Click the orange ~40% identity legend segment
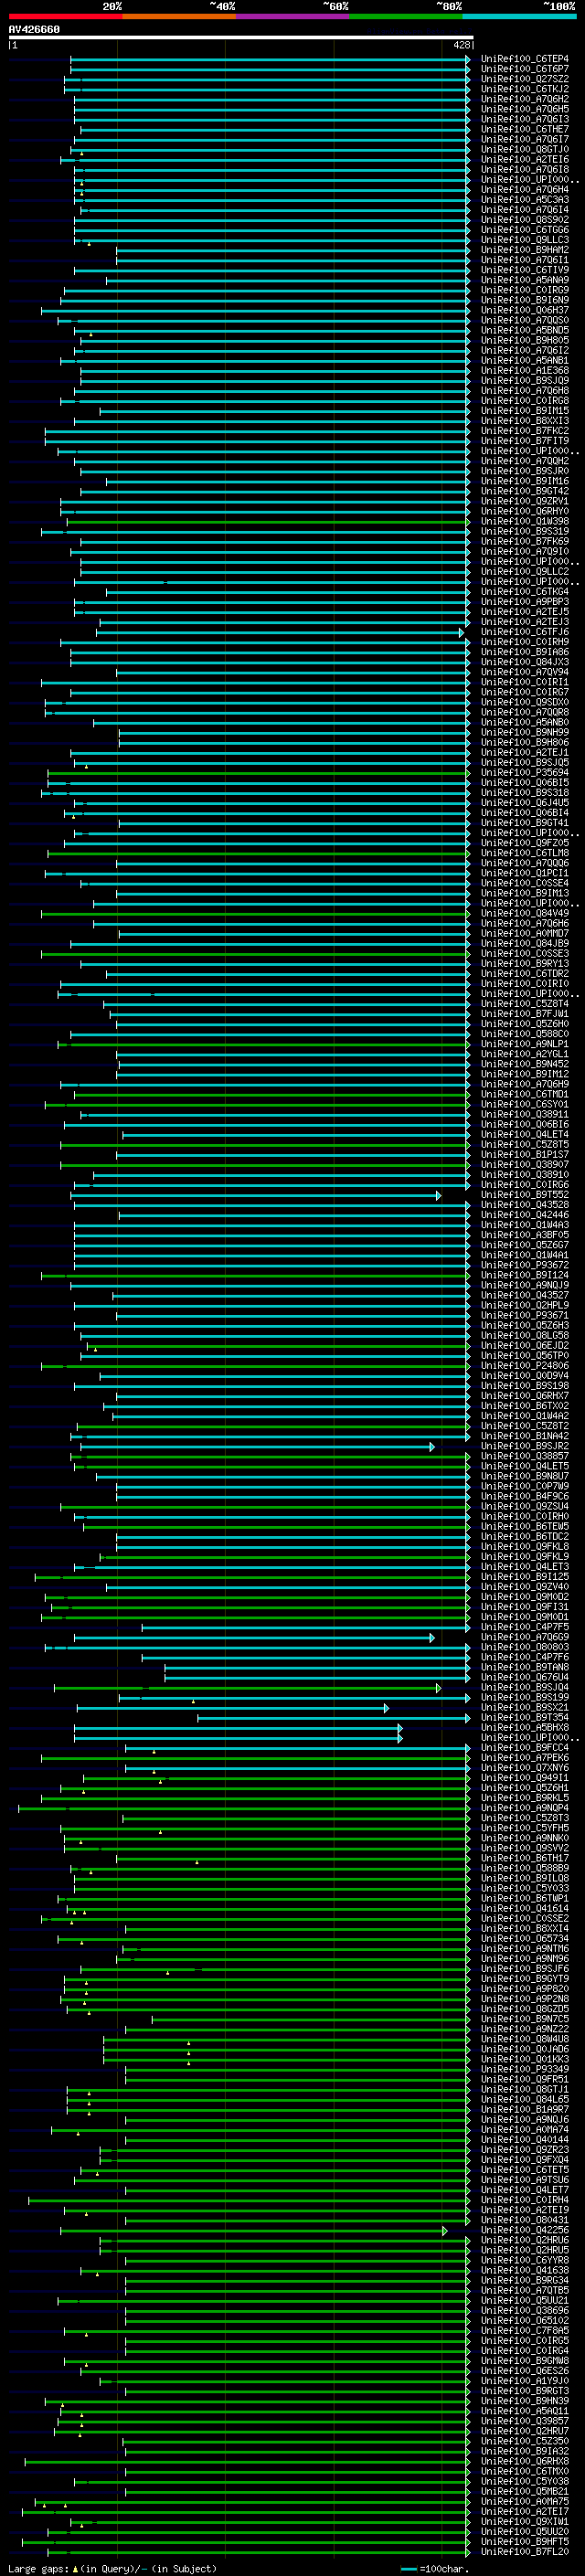 (179, 16)
